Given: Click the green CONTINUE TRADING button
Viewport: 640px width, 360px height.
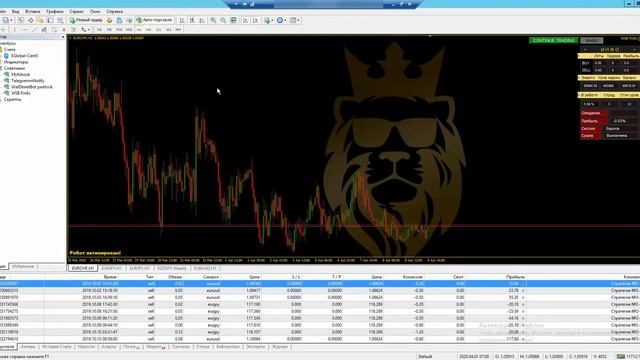Looking at the screenshot, I should tap(553, 40).
